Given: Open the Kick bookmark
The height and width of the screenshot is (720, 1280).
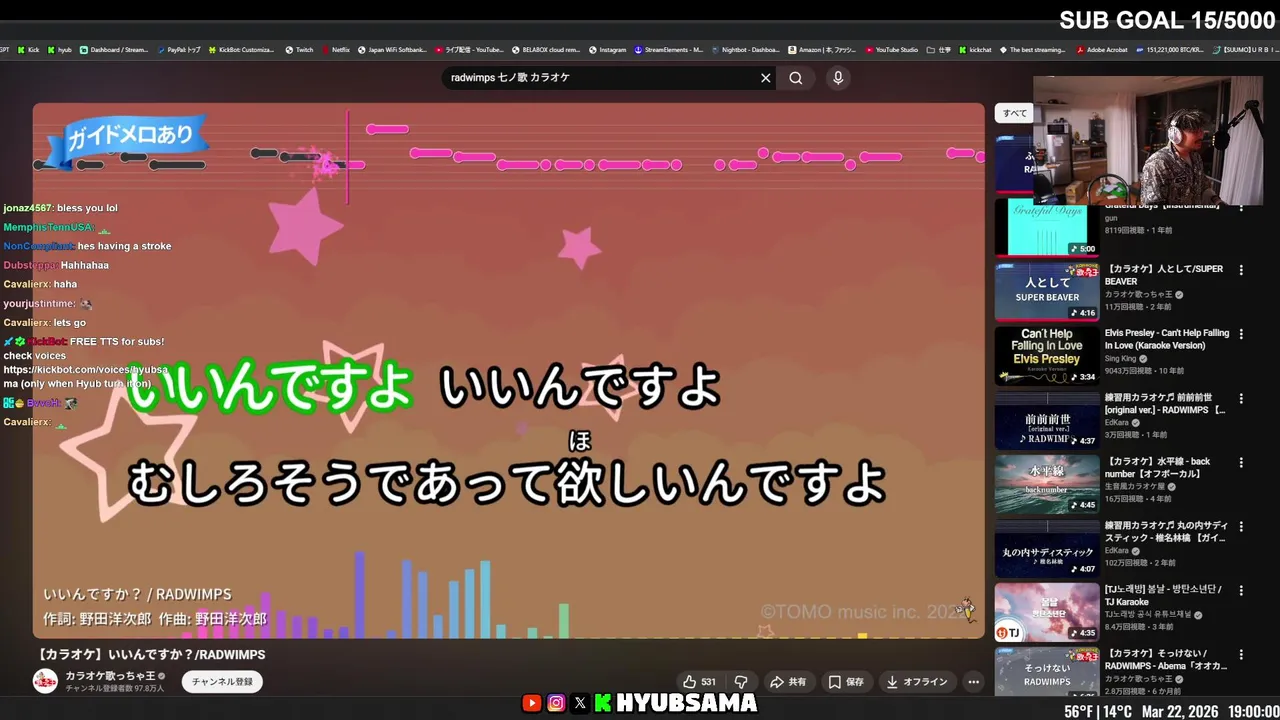Looking at the screenshot, I should pyautogui.click(x=28, y=49).
